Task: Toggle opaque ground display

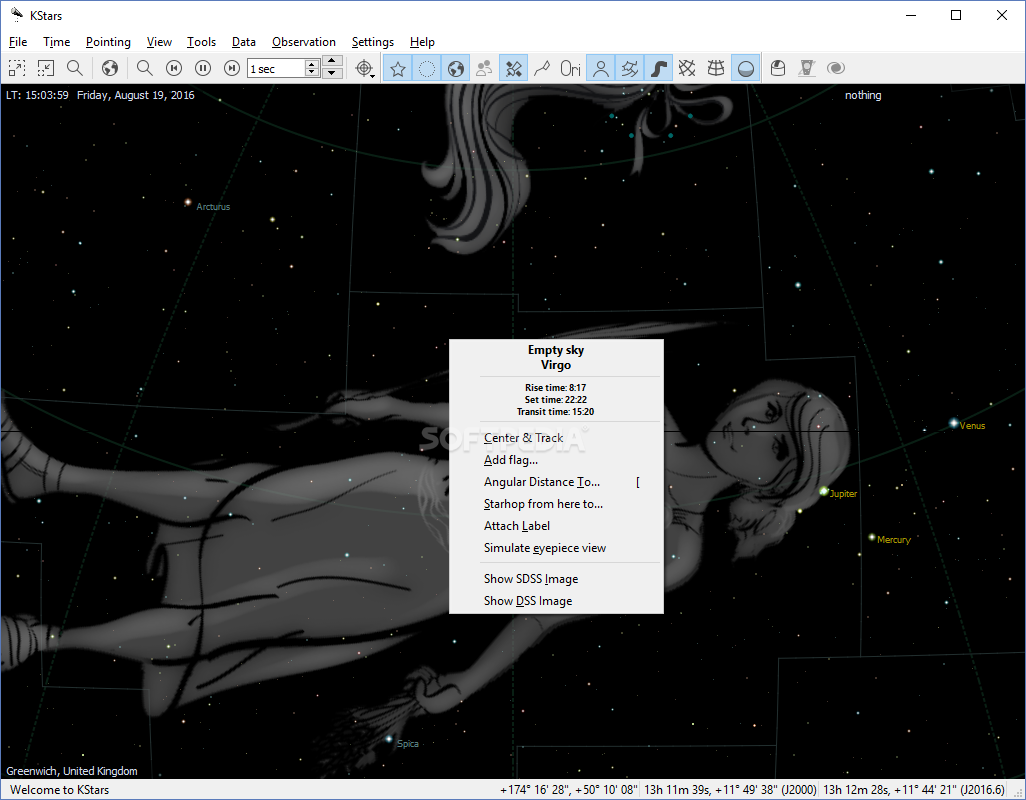Action: 745,68
